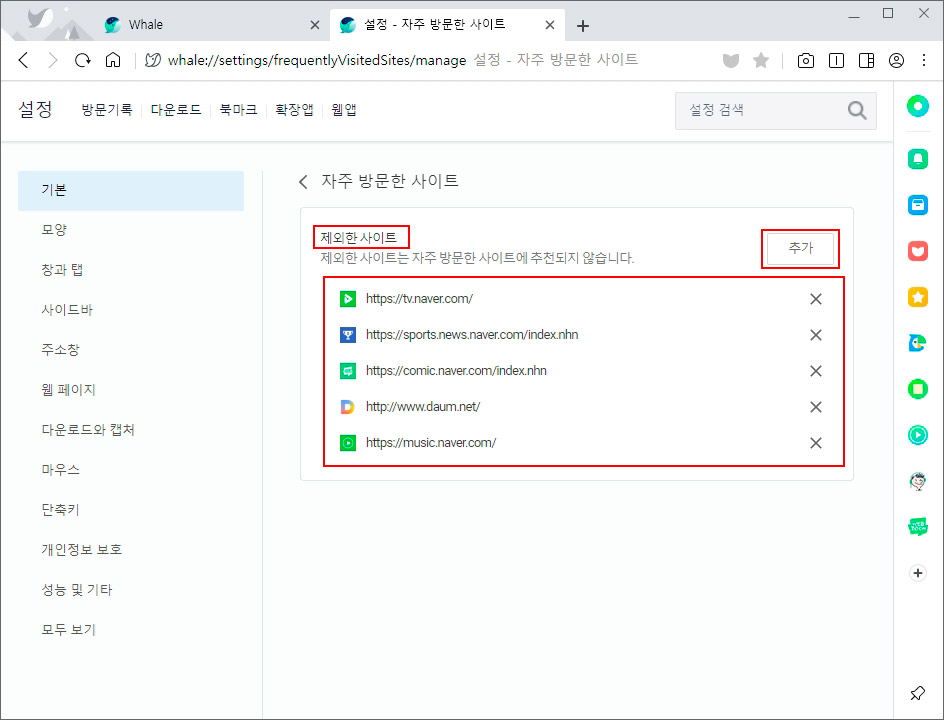Click the magnifier icon in settings search
Screen dimensions: 944x720
(x=857, y=111)
